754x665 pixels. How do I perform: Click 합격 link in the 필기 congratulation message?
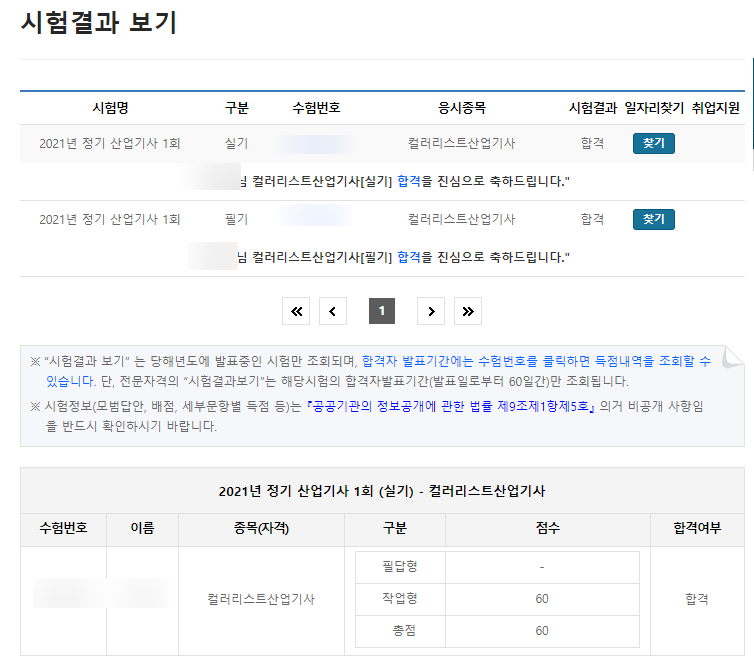coord(409,257)
